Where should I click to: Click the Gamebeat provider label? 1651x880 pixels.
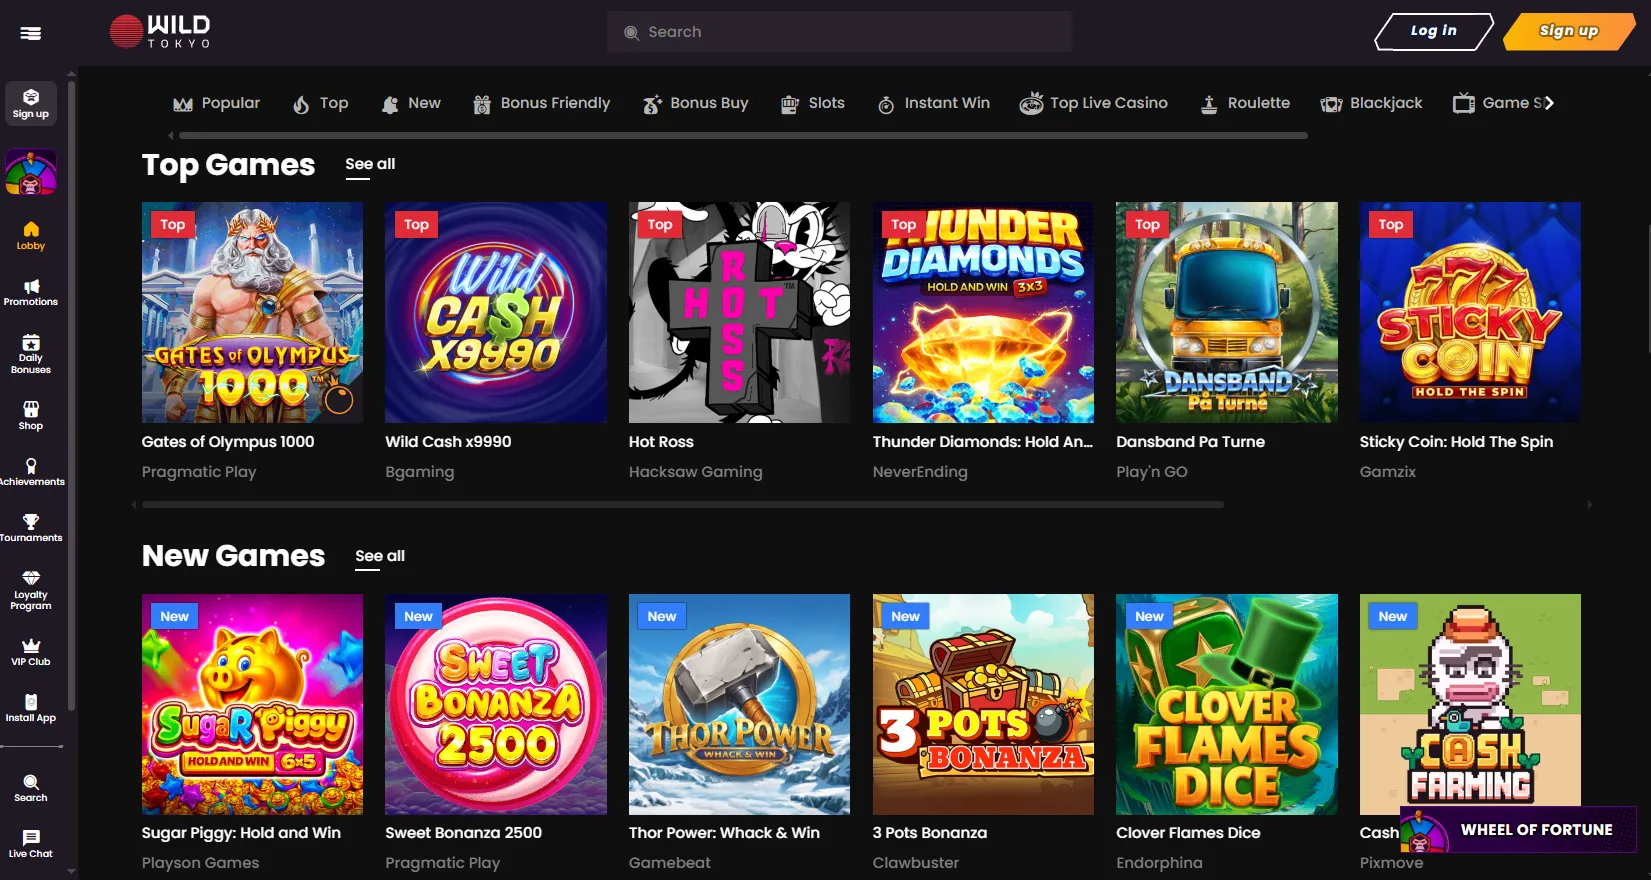670,863
